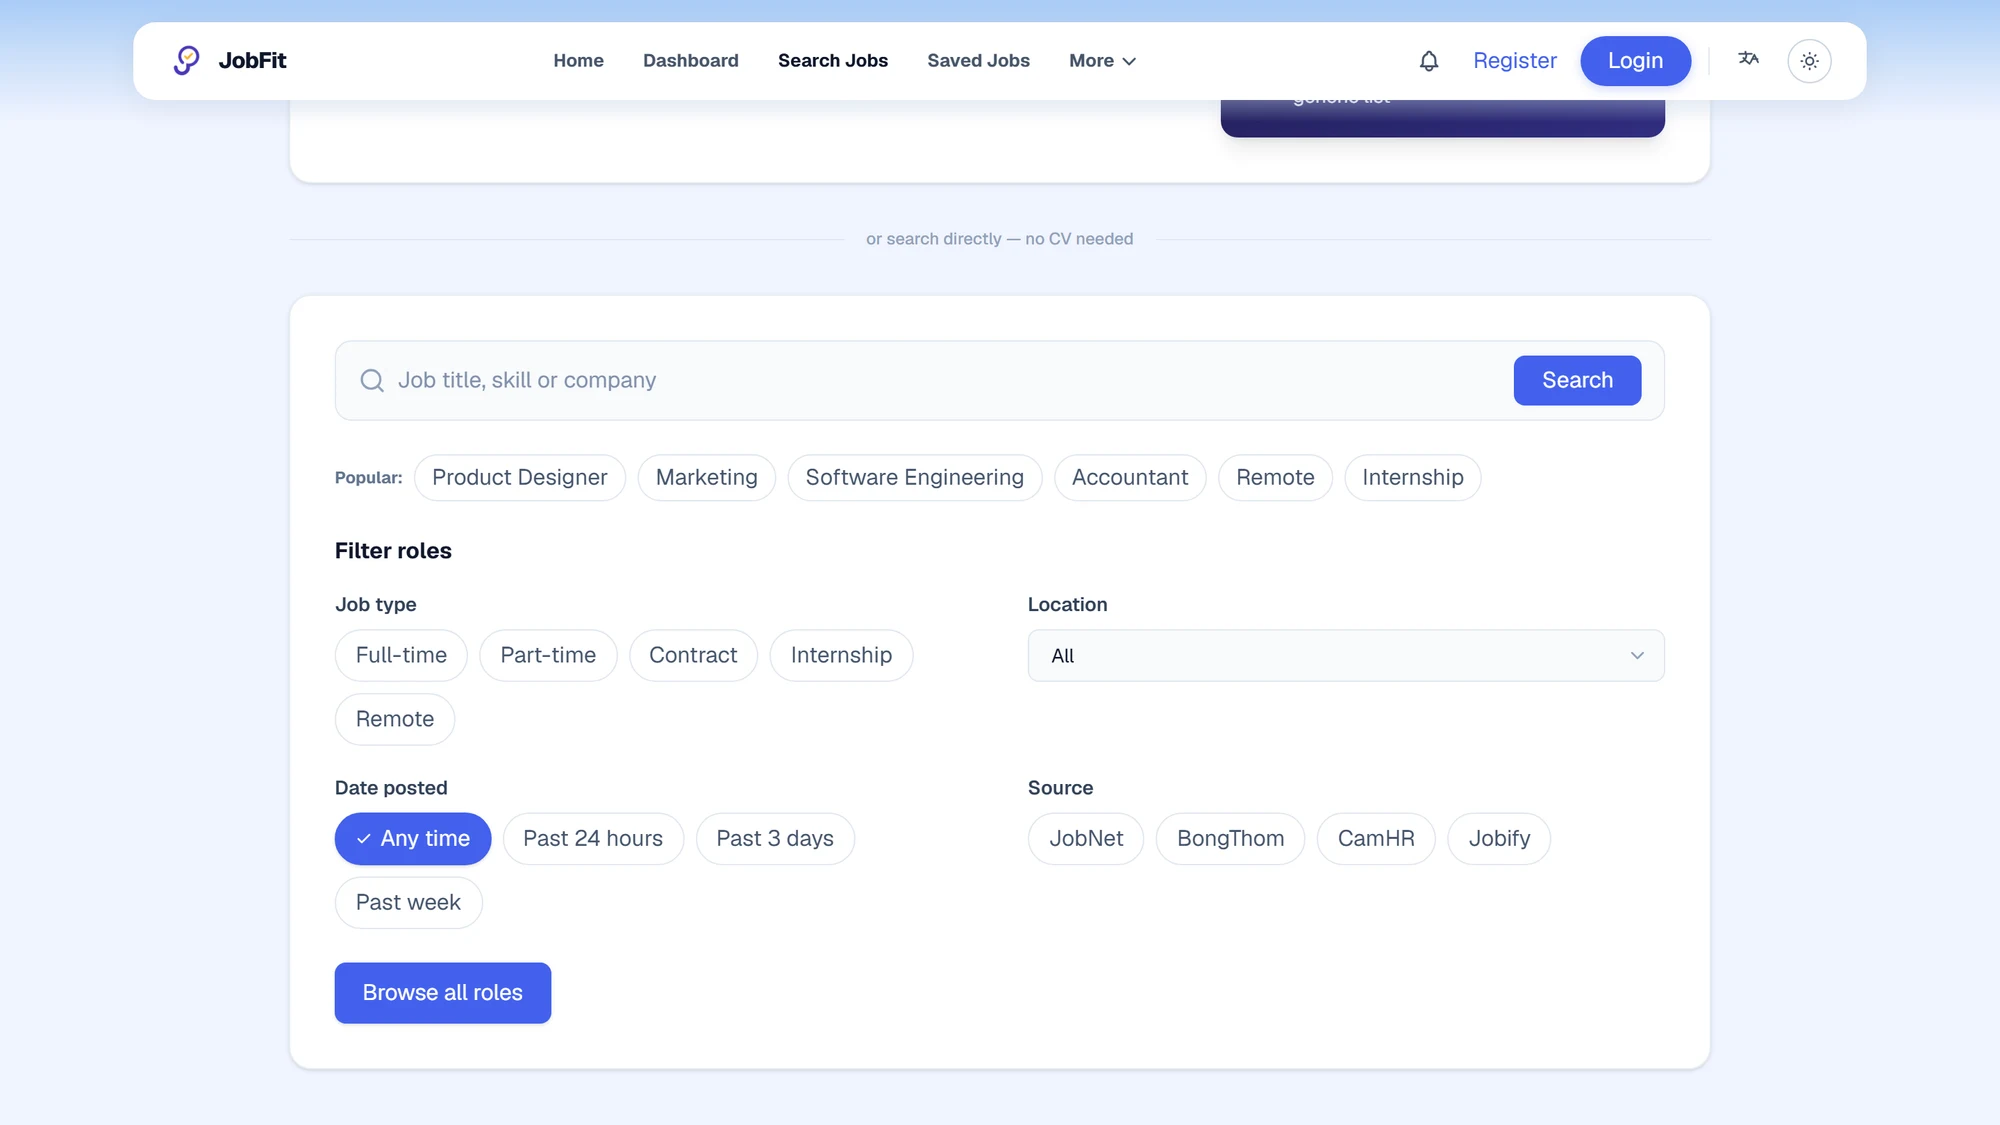
Task: Go to Home page
Action: [x=578, y=61]
